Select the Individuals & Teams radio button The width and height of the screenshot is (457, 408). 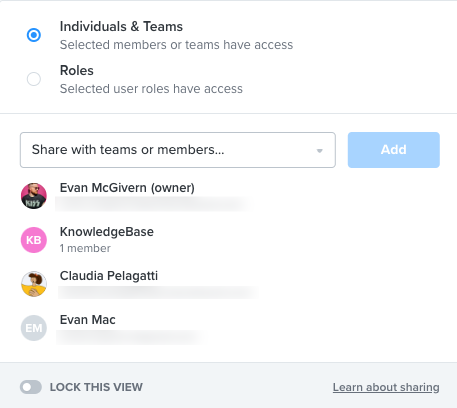[x=34, y=35]
